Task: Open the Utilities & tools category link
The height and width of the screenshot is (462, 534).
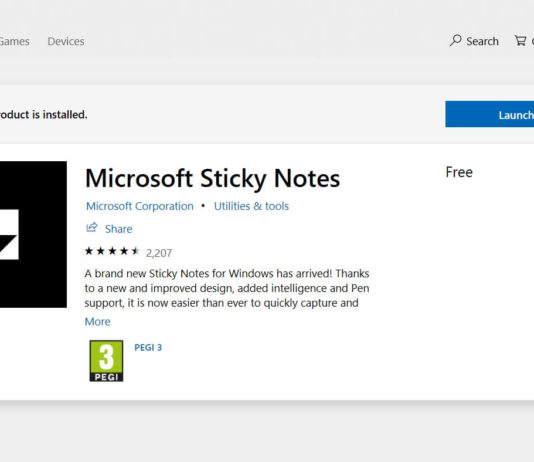Action: pos(251,206)
